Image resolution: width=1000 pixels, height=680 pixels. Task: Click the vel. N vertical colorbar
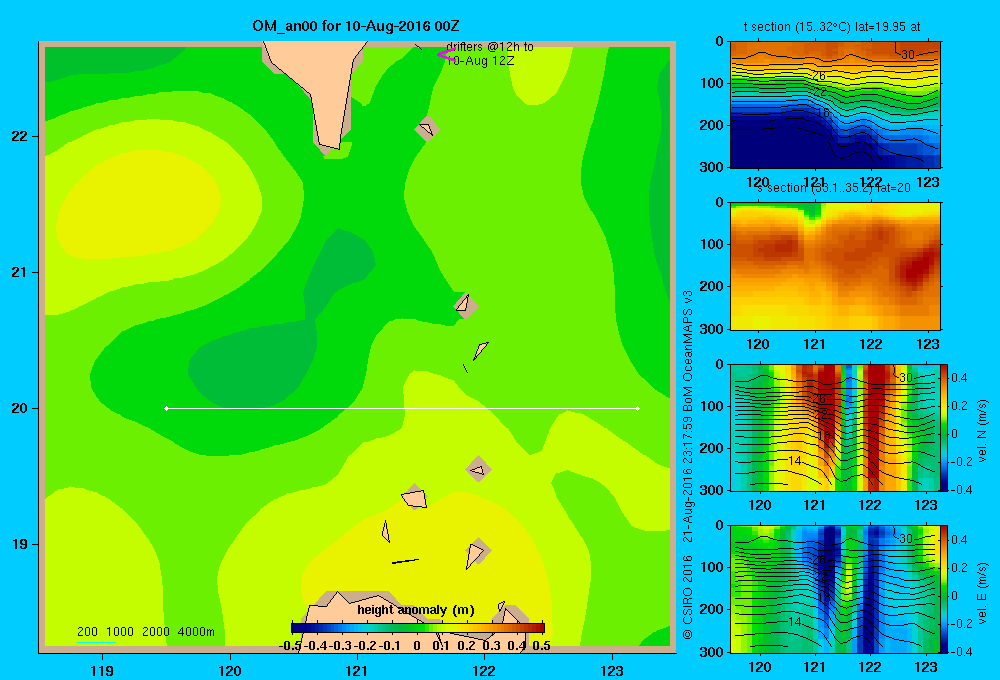pyautogui.click(x=945, y=427)
